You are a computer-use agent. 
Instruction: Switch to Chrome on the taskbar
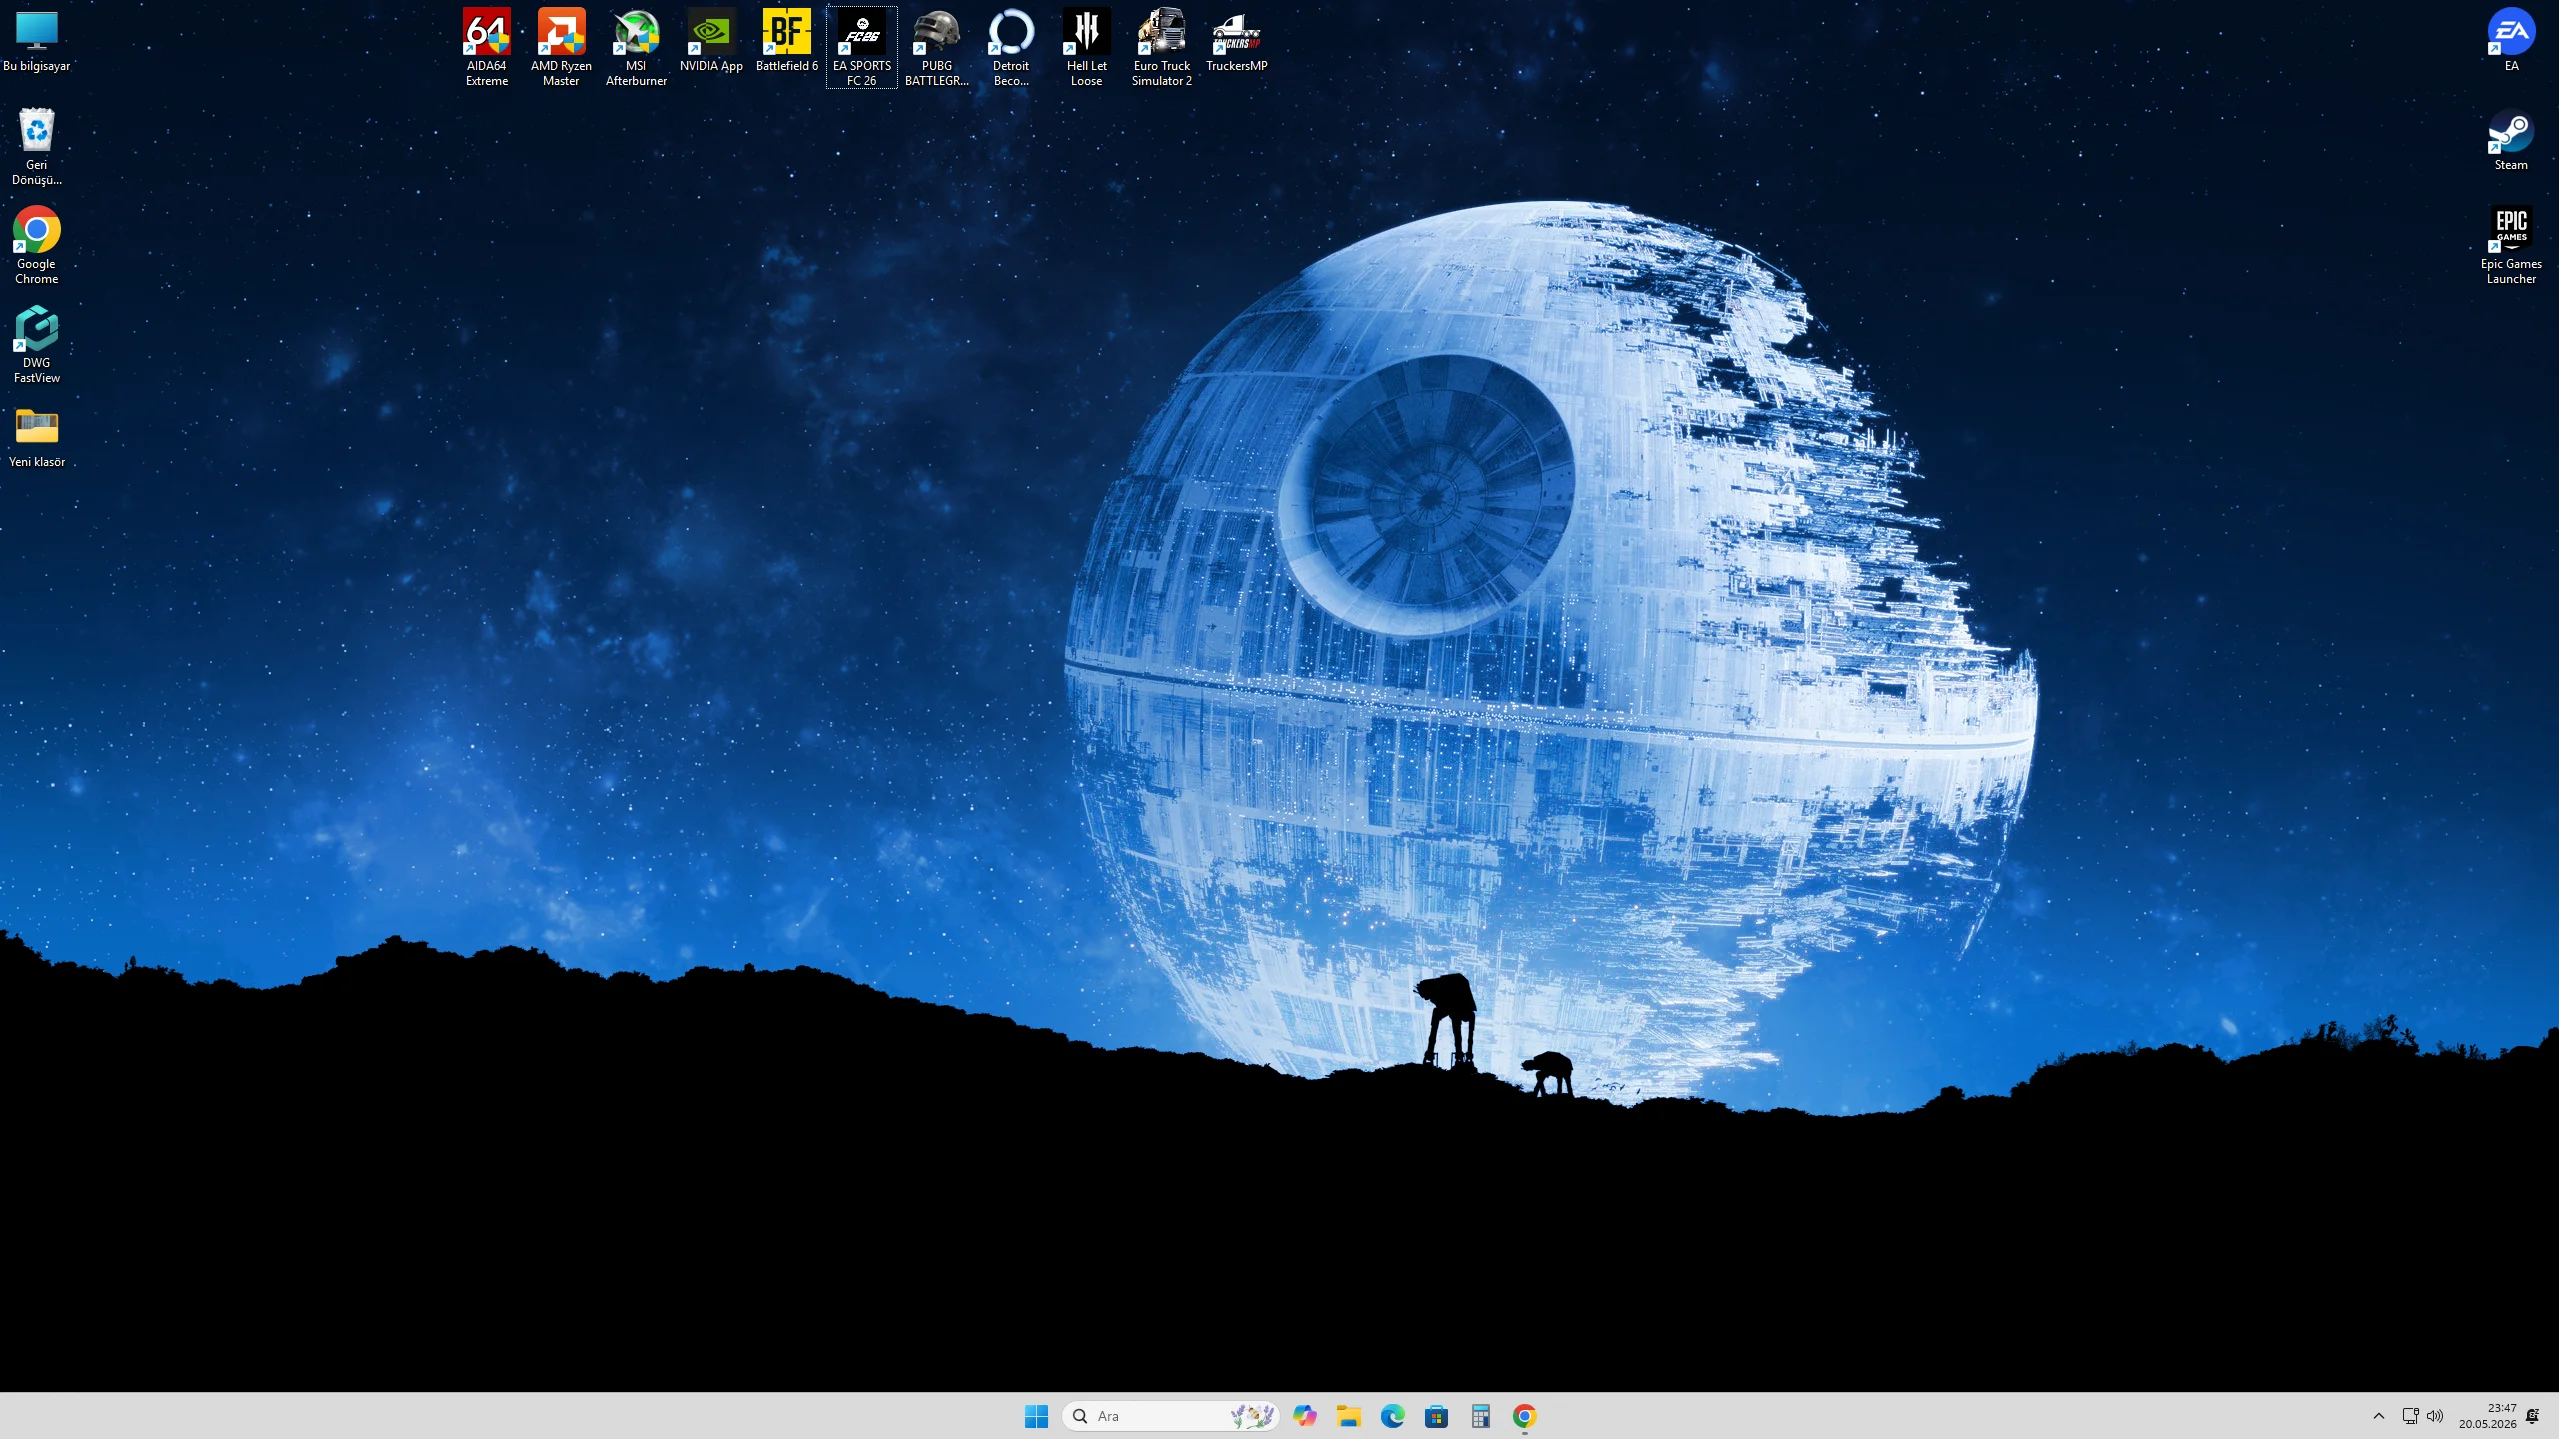pyautogui.click(x=1525, y=1416)
